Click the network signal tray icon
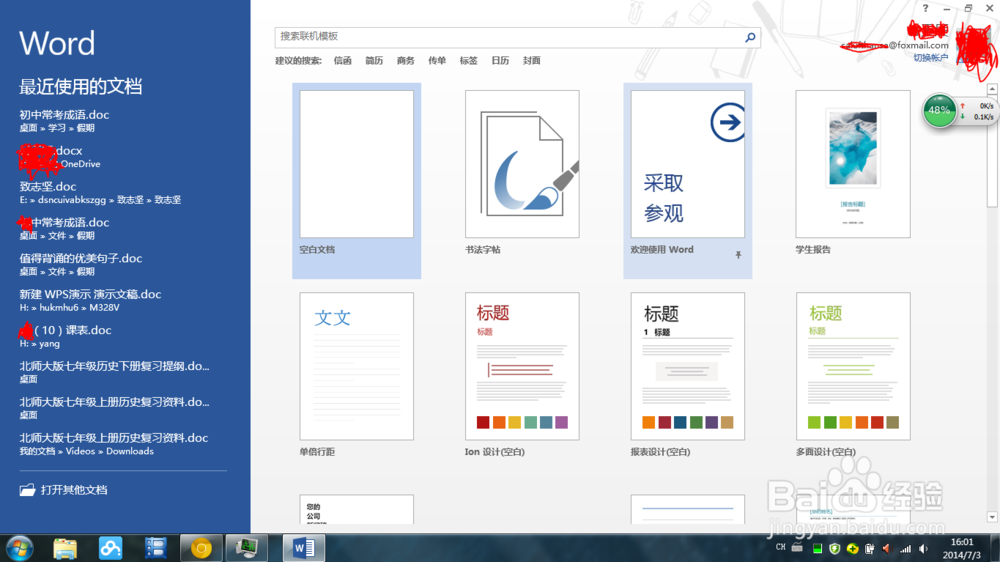Screen dimensions: 1000x562 [905, 549]
